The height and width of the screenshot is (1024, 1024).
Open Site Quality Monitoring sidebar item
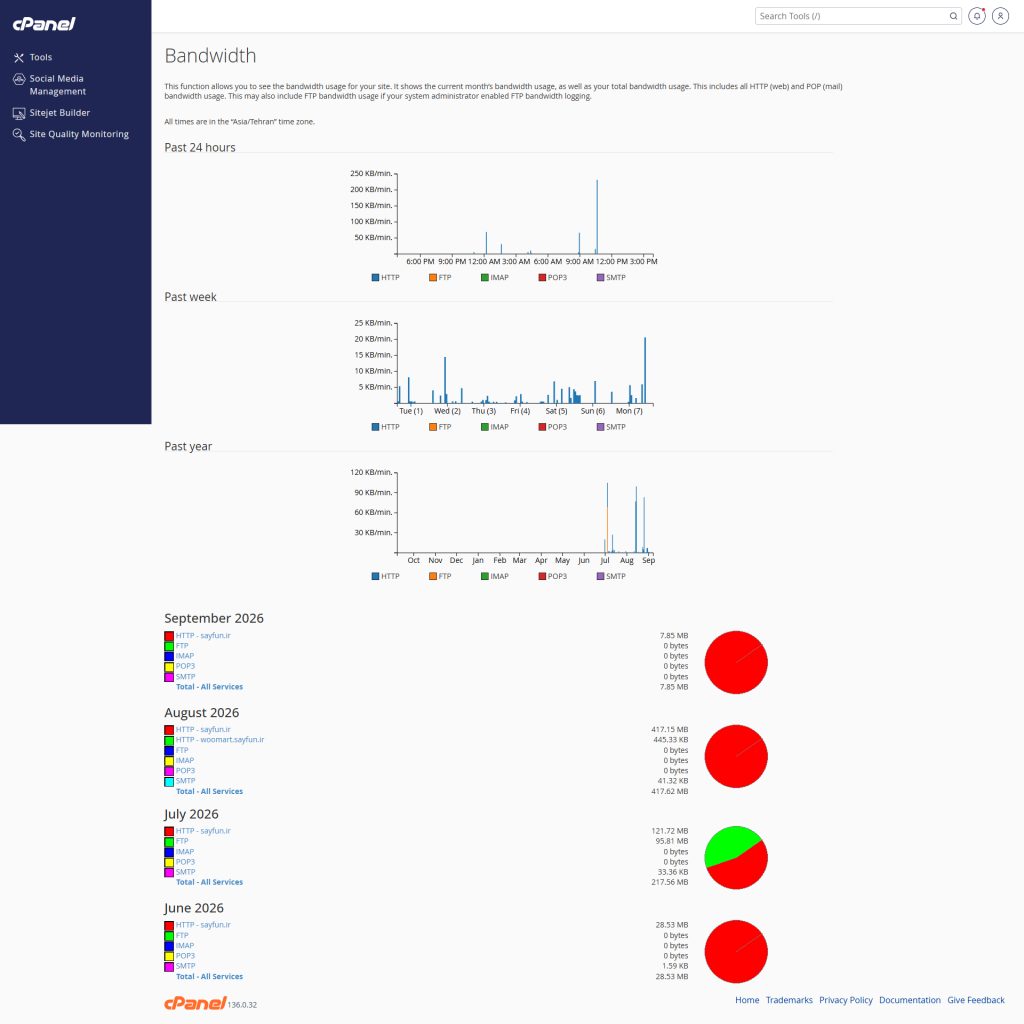79,135
